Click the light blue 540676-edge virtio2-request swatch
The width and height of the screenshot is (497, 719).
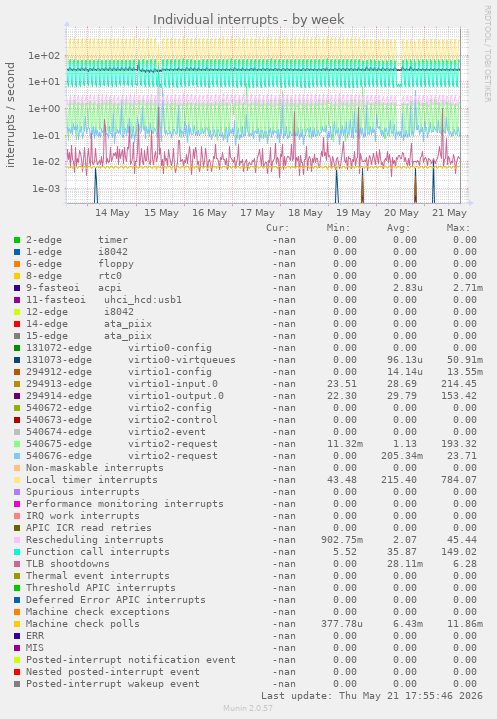17,456
